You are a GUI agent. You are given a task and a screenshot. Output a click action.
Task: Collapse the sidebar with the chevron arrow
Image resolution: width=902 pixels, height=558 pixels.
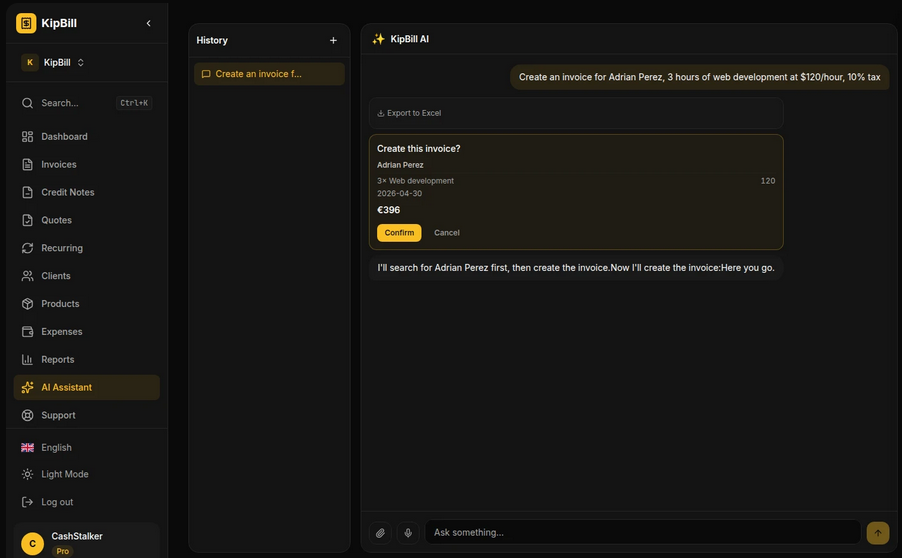click(x=148, y=23)
